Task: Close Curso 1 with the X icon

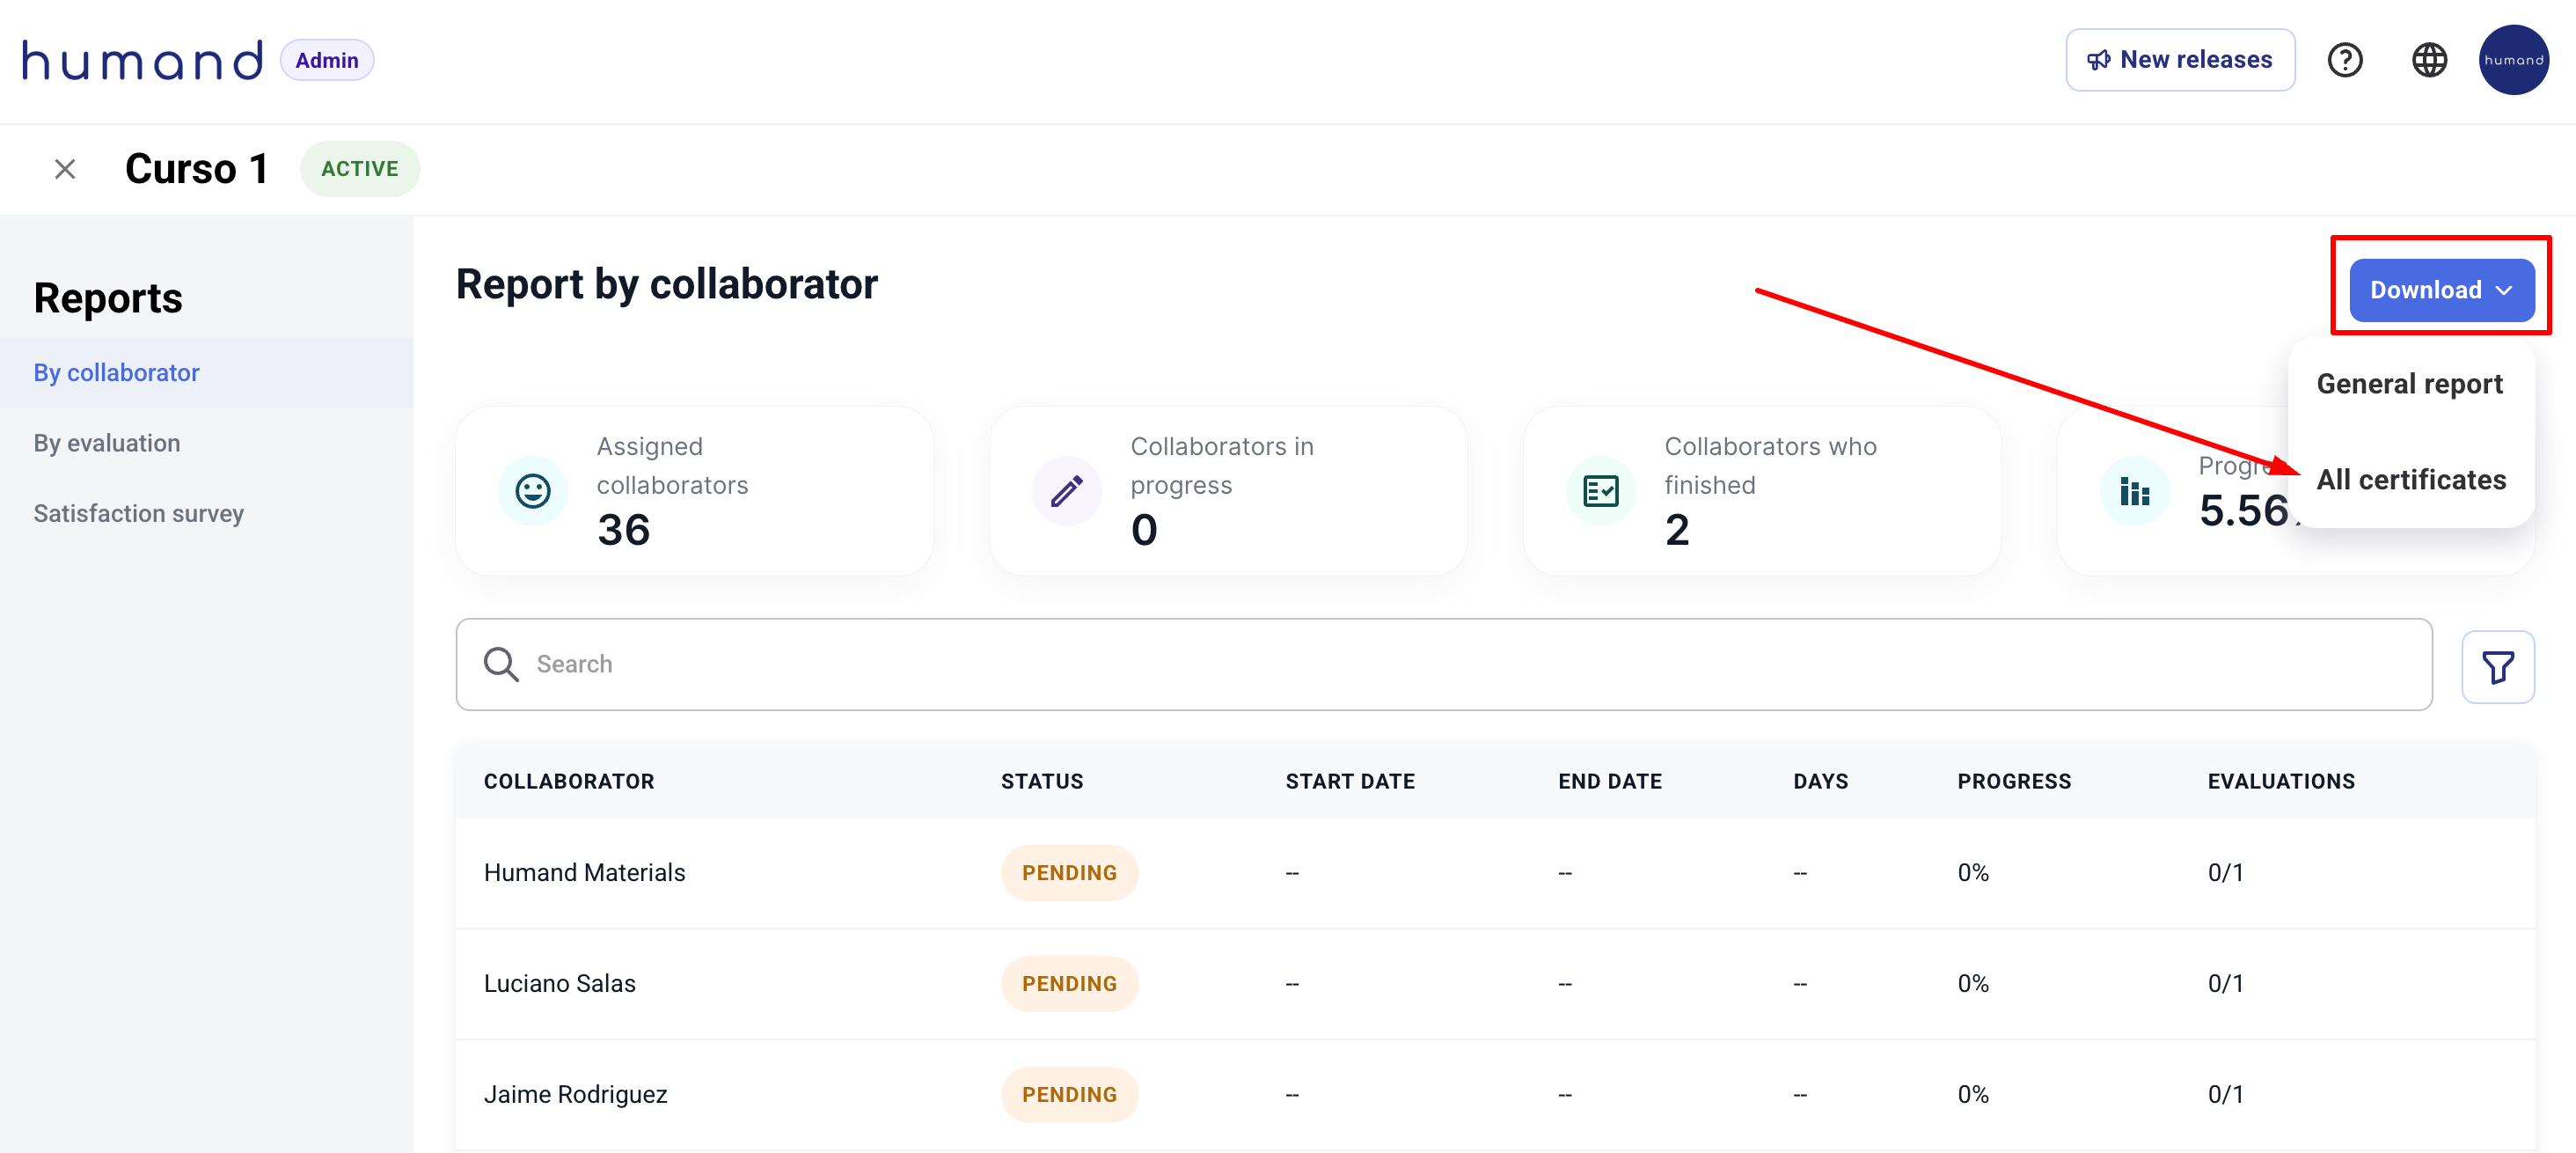Action: (x=65, y=169)
